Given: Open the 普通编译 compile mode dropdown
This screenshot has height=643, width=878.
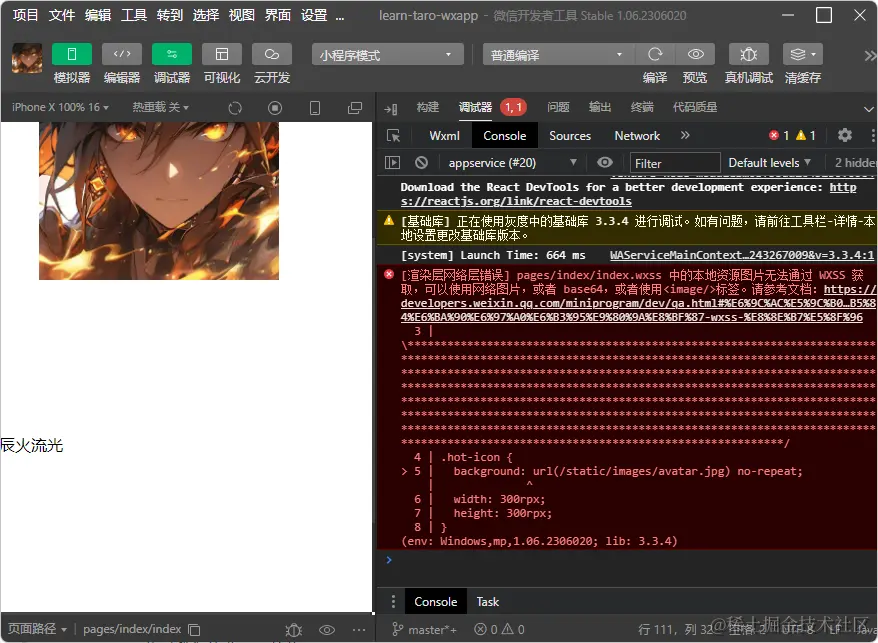Looking at the screenshot, I should [x=555, y=54].
